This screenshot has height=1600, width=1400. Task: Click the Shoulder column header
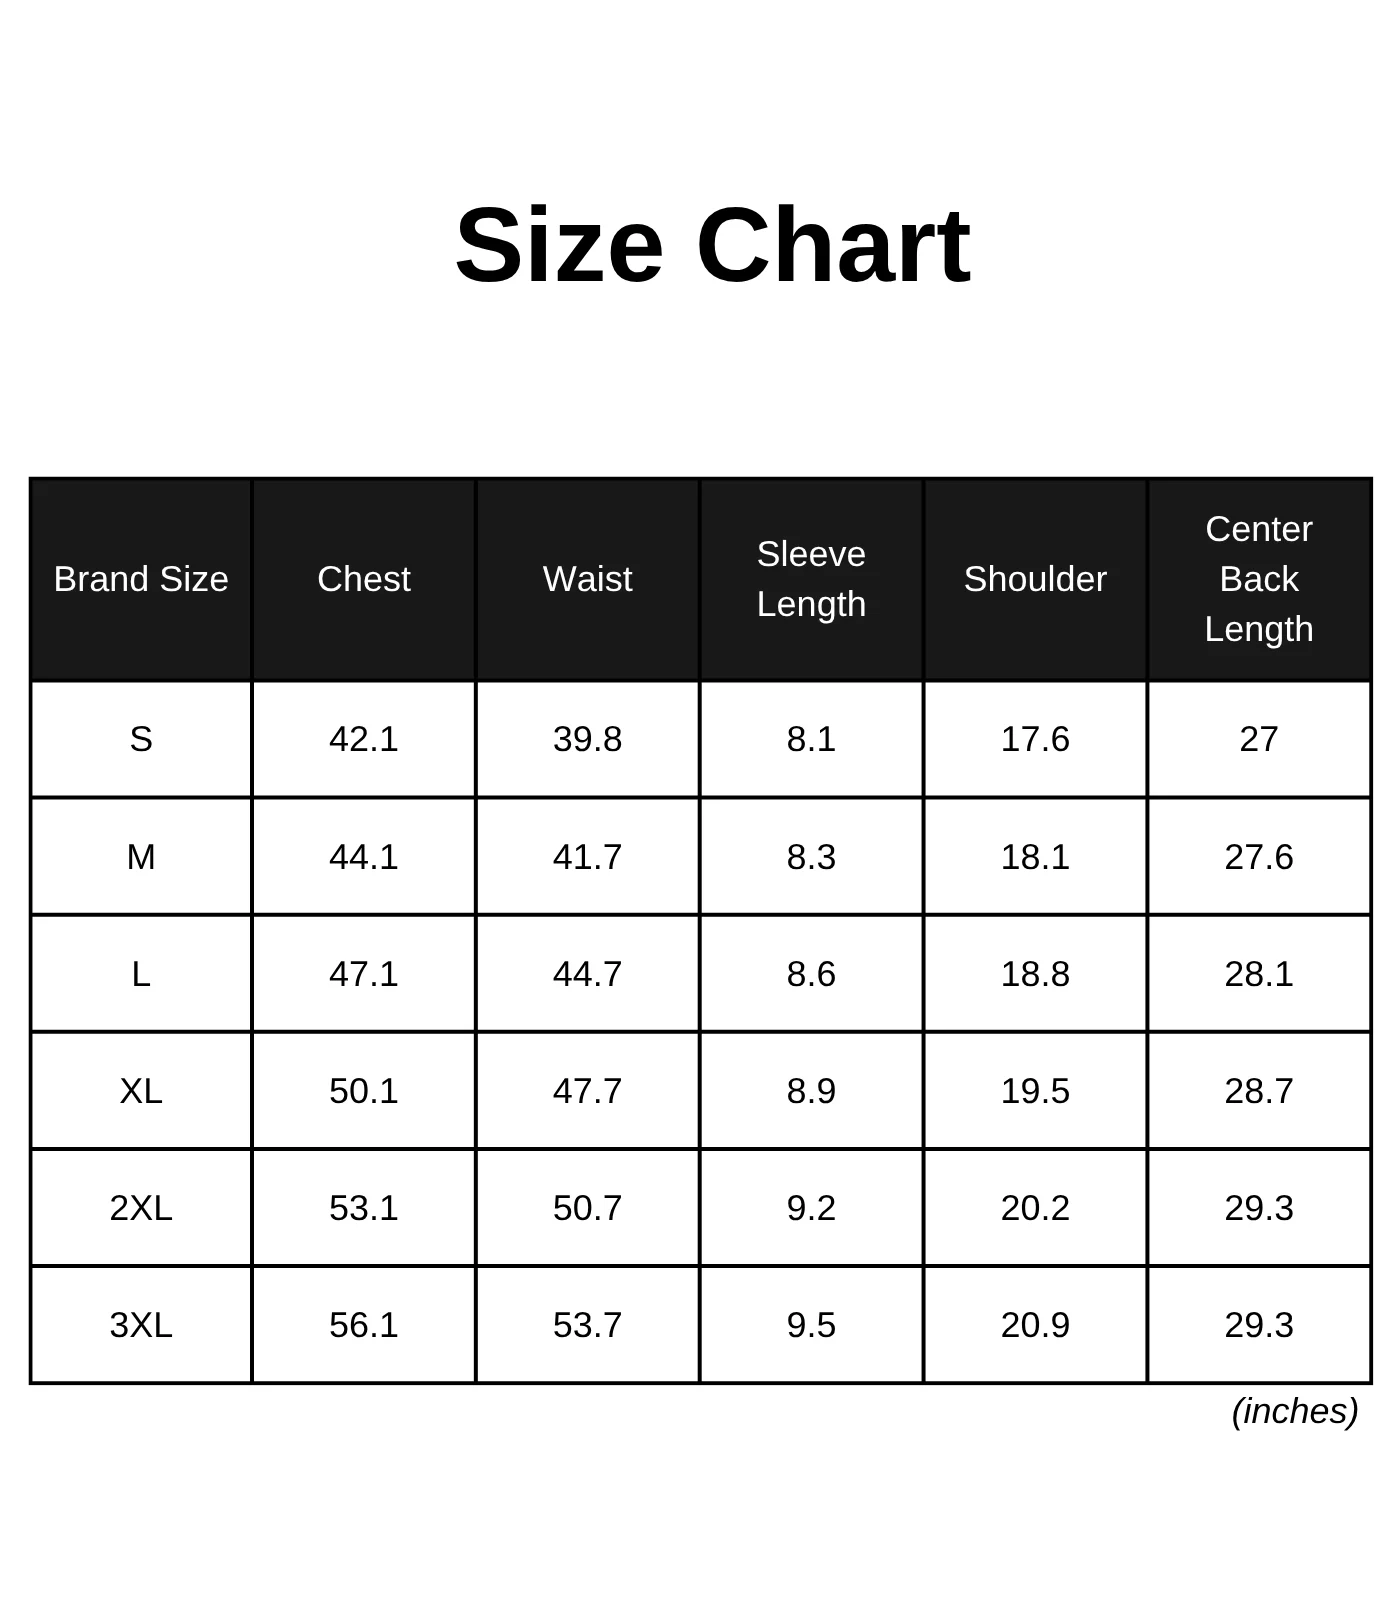tap(1035, 579)
